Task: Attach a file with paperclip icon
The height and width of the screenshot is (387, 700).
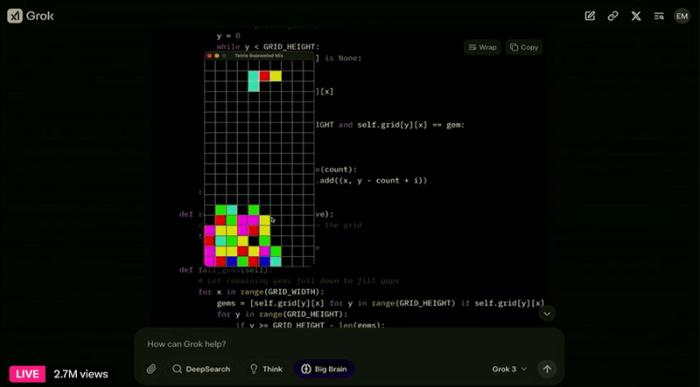Action: pos(151,369)
